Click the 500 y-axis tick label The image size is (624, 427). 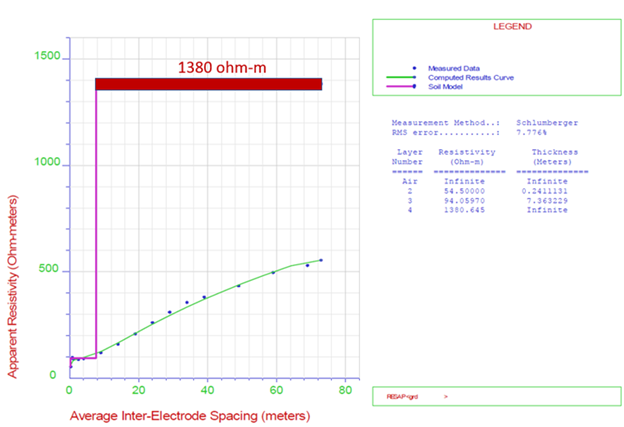point(49,269)
